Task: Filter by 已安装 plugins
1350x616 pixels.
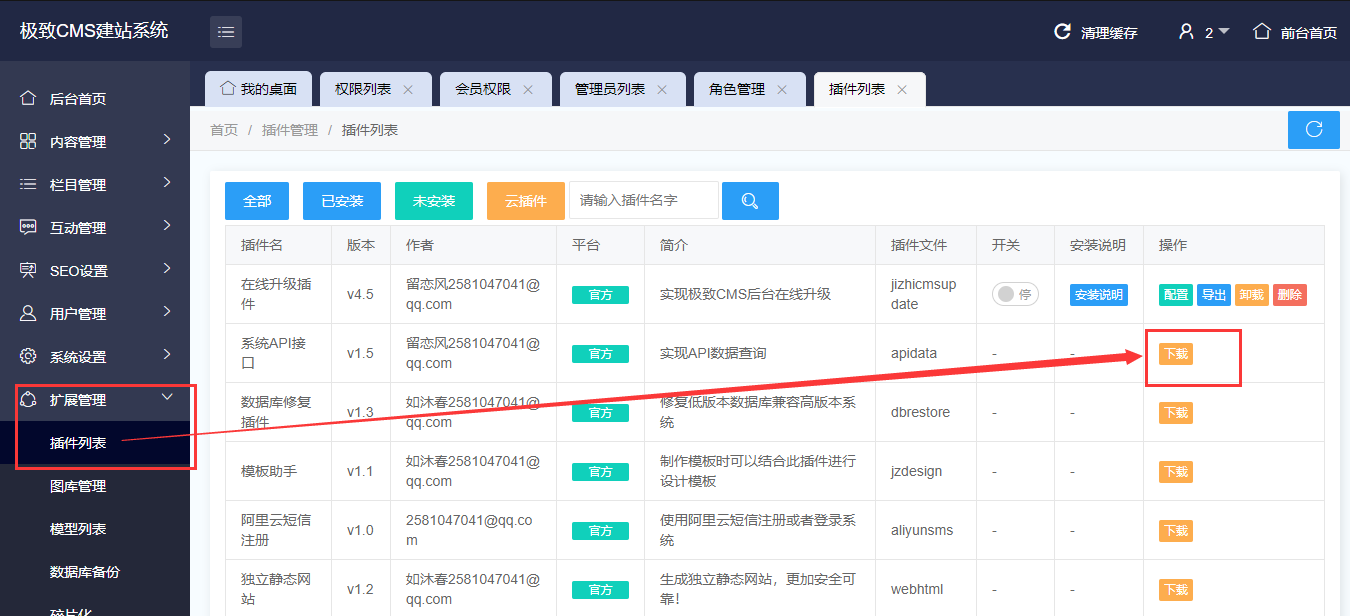Action: (x=342, y=201)
